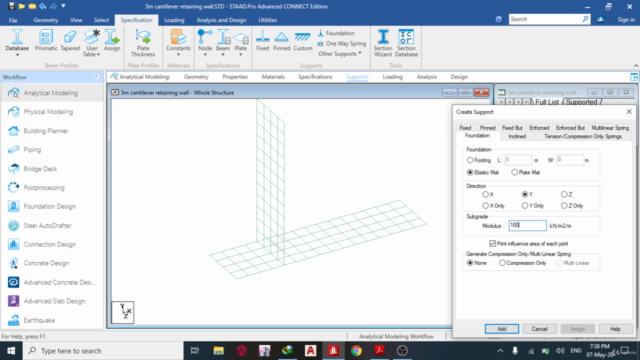Open Chrome from the taskbar
The image size is (640, 360).
tap(356, 351)
